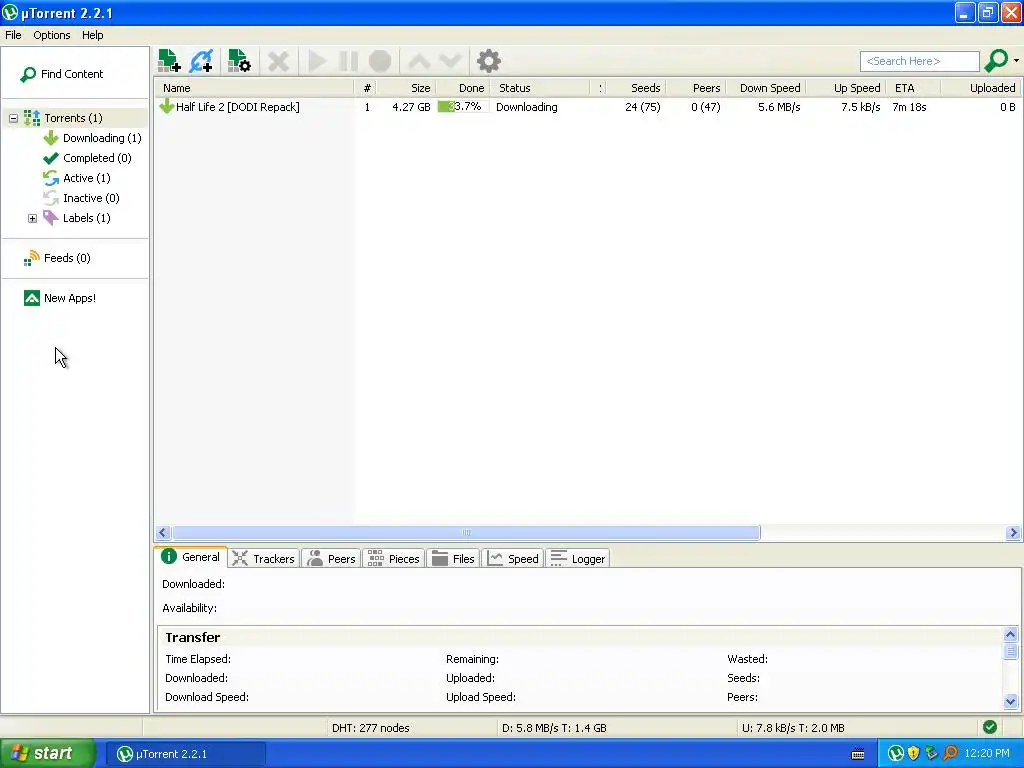Viewport: 1024px width, 768px height.
Task: Click the horizontal scrollbar thumb
Action: pos(466,533)
